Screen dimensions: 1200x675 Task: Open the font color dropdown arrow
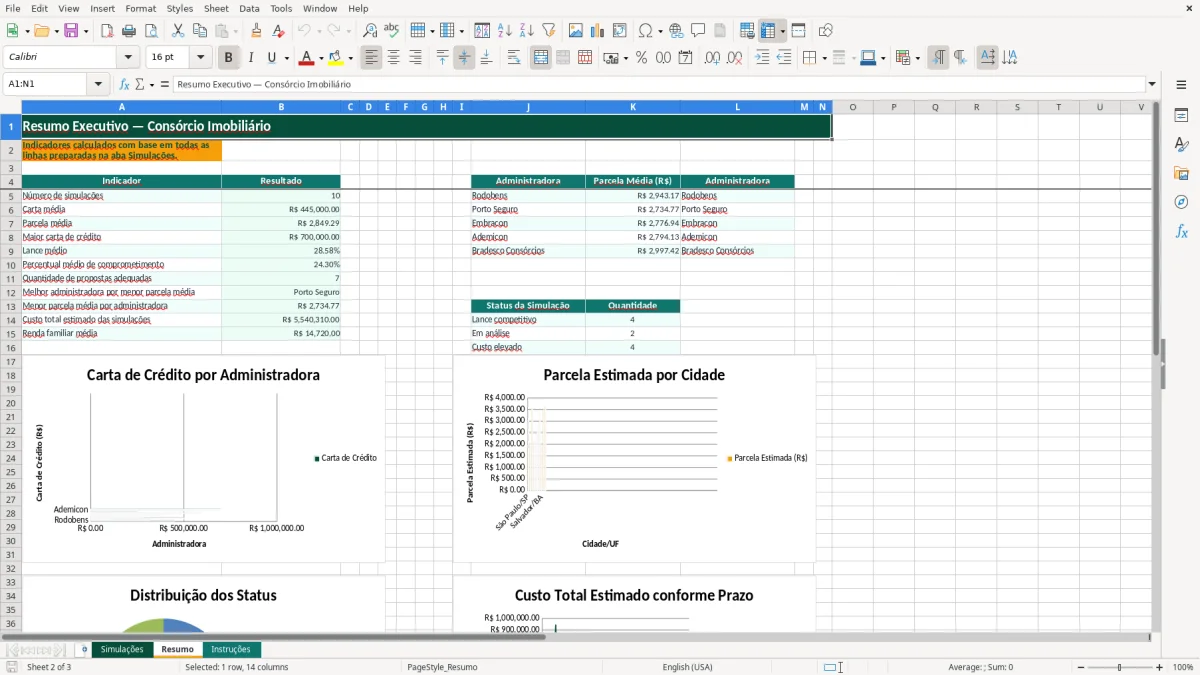click(x=321, y=58)
